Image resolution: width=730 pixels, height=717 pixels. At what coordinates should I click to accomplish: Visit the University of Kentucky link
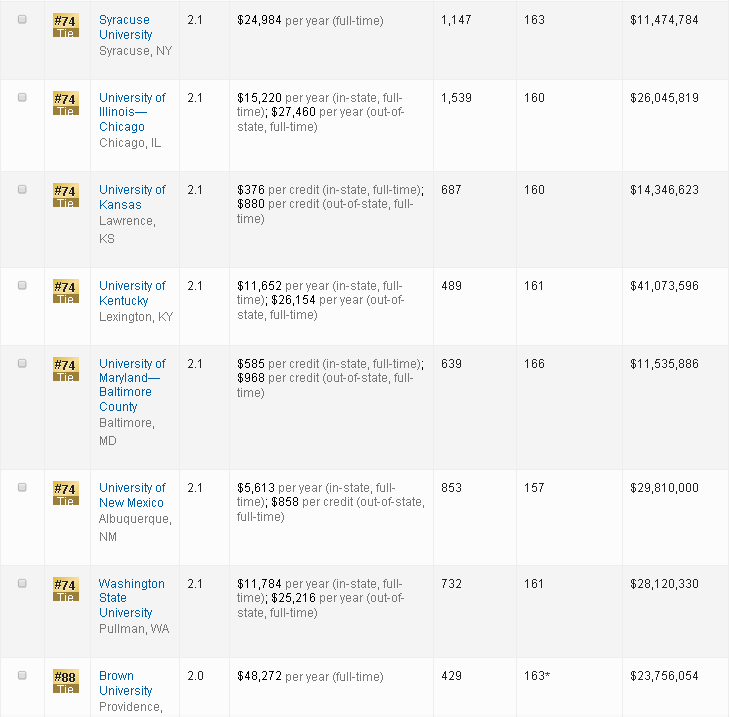(x=132, y=293)
